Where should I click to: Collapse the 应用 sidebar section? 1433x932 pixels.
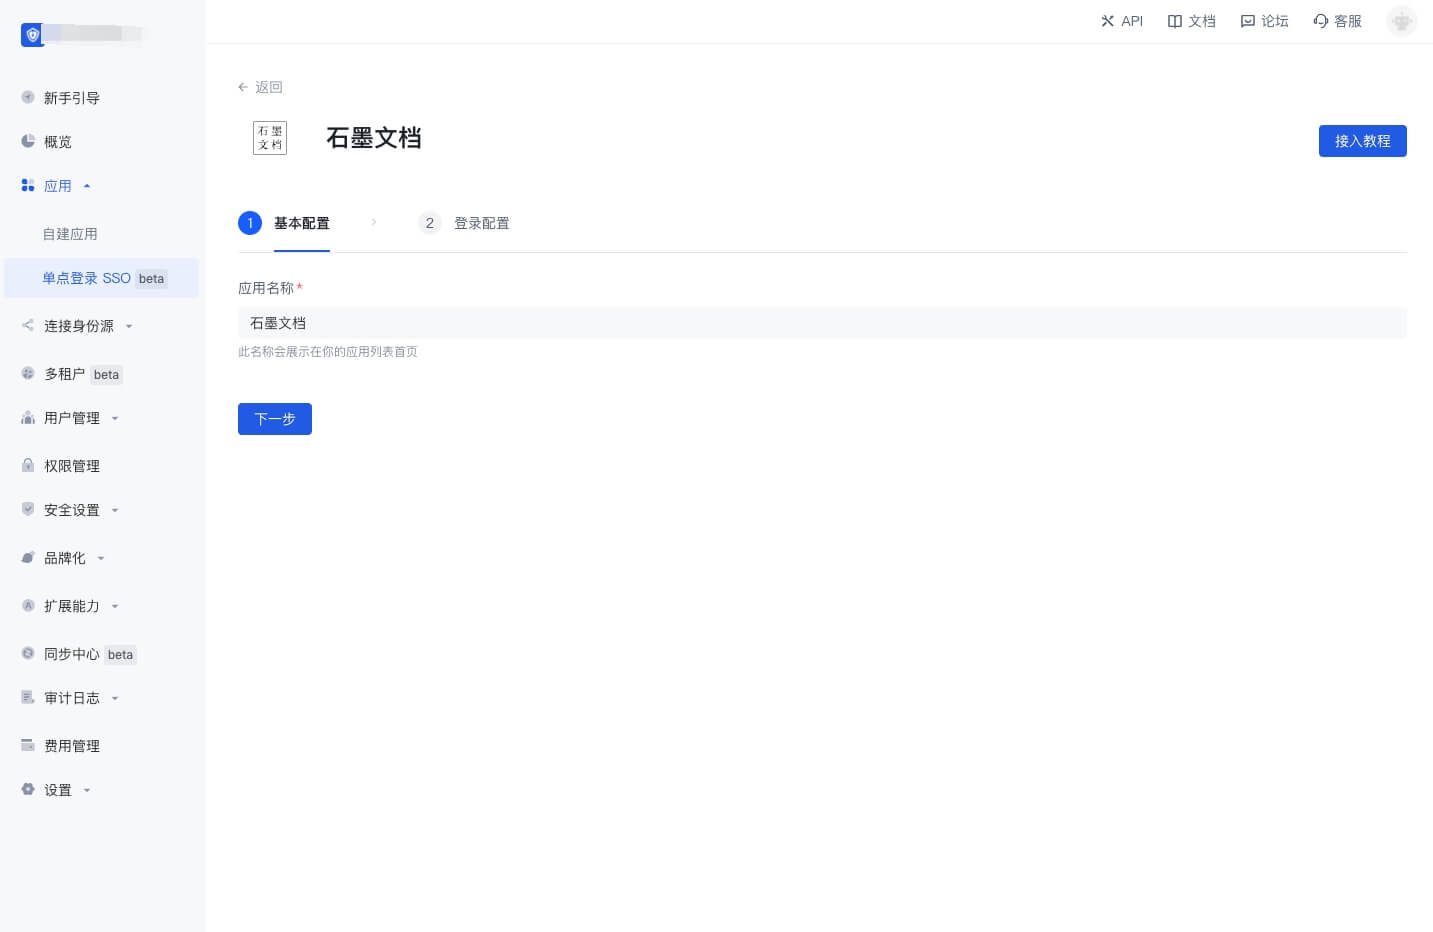[x=87, y=186]
